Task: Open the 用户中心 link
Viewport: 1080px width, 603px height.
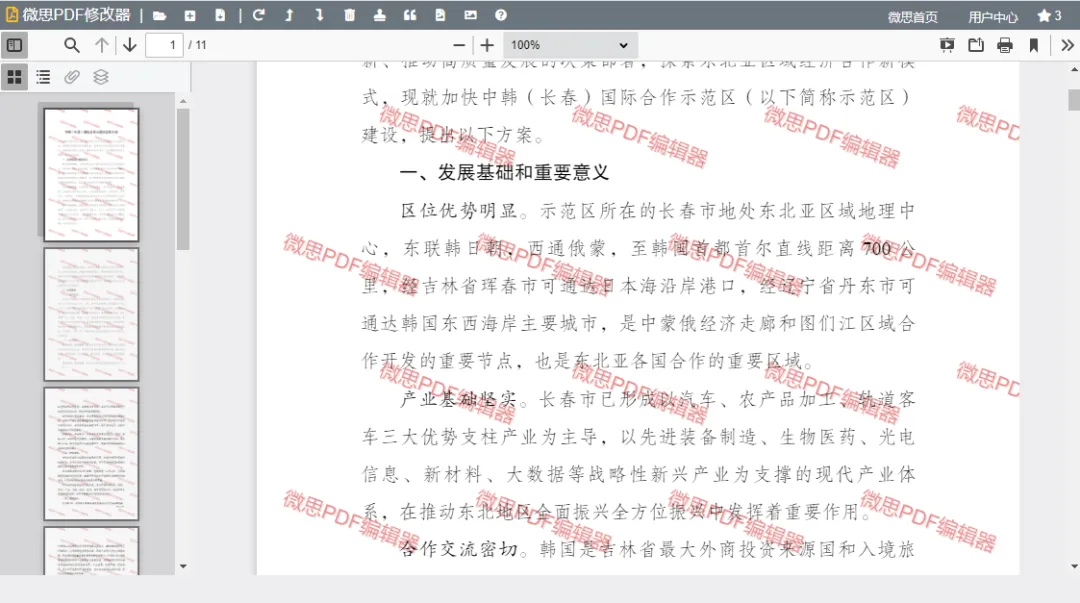Action: (x=993, y=17)
